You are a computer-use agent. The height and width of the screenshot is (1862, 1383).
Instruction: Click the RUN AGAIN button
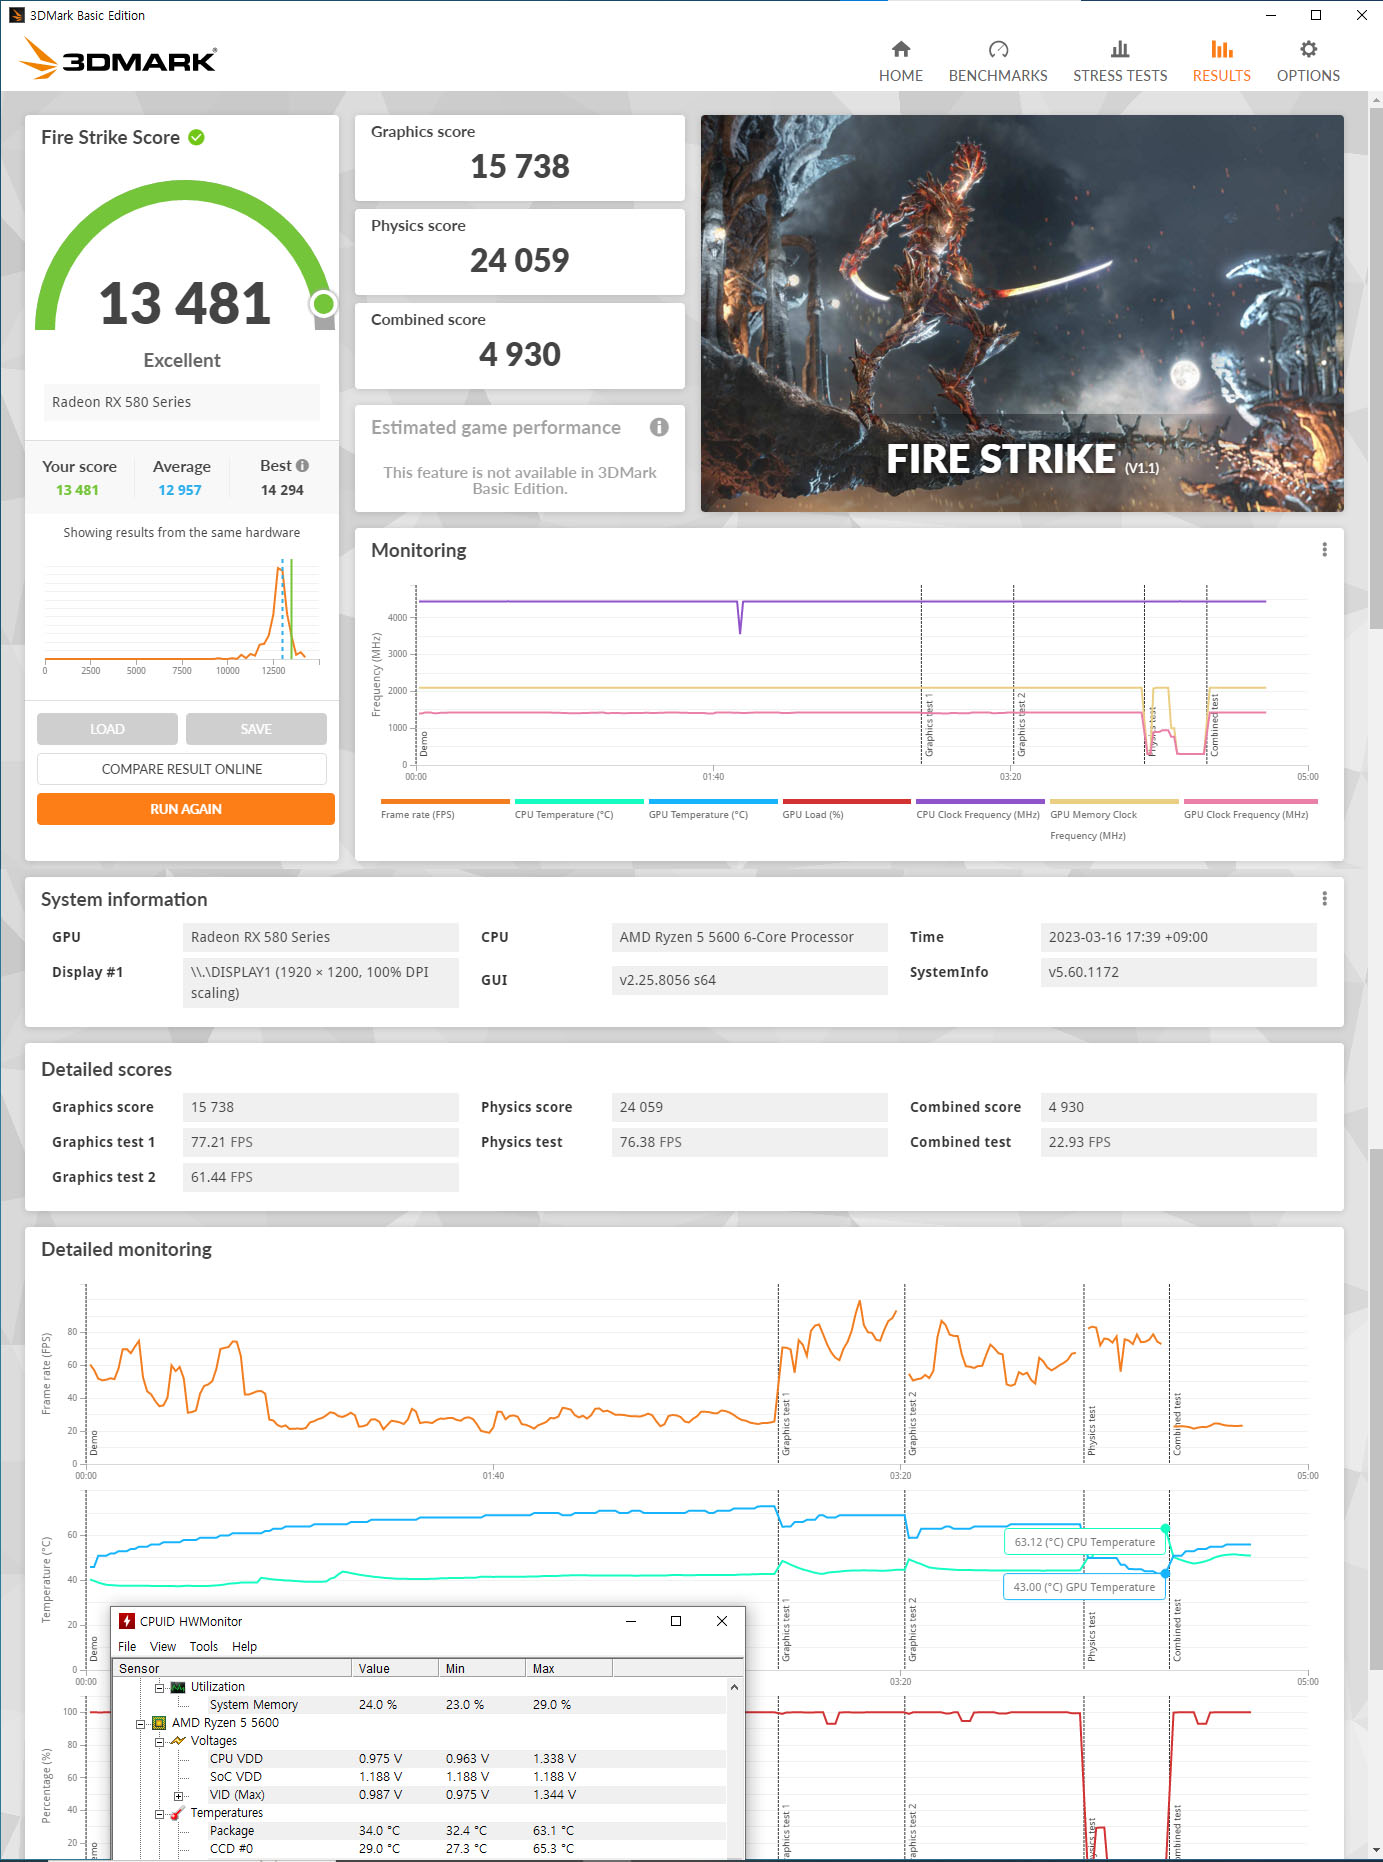[186, 809]
